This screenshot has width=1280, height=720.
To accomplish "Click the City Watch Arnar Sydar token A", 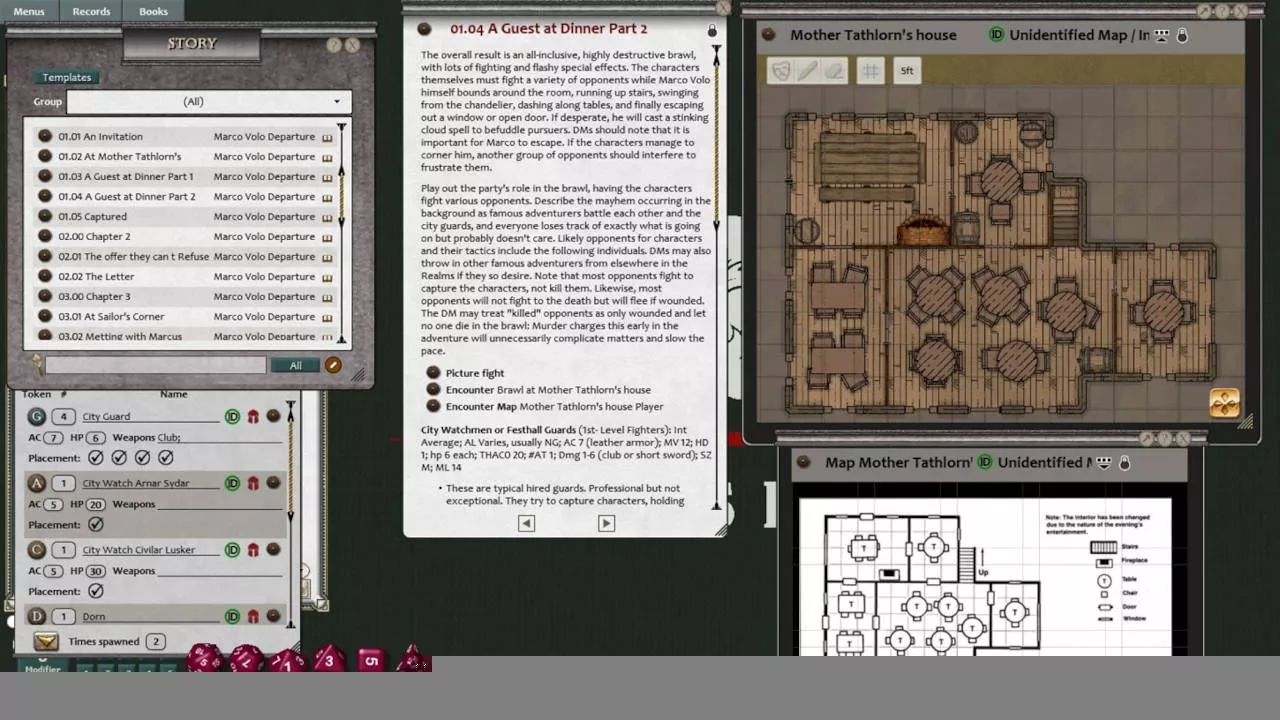I will 37,483.
